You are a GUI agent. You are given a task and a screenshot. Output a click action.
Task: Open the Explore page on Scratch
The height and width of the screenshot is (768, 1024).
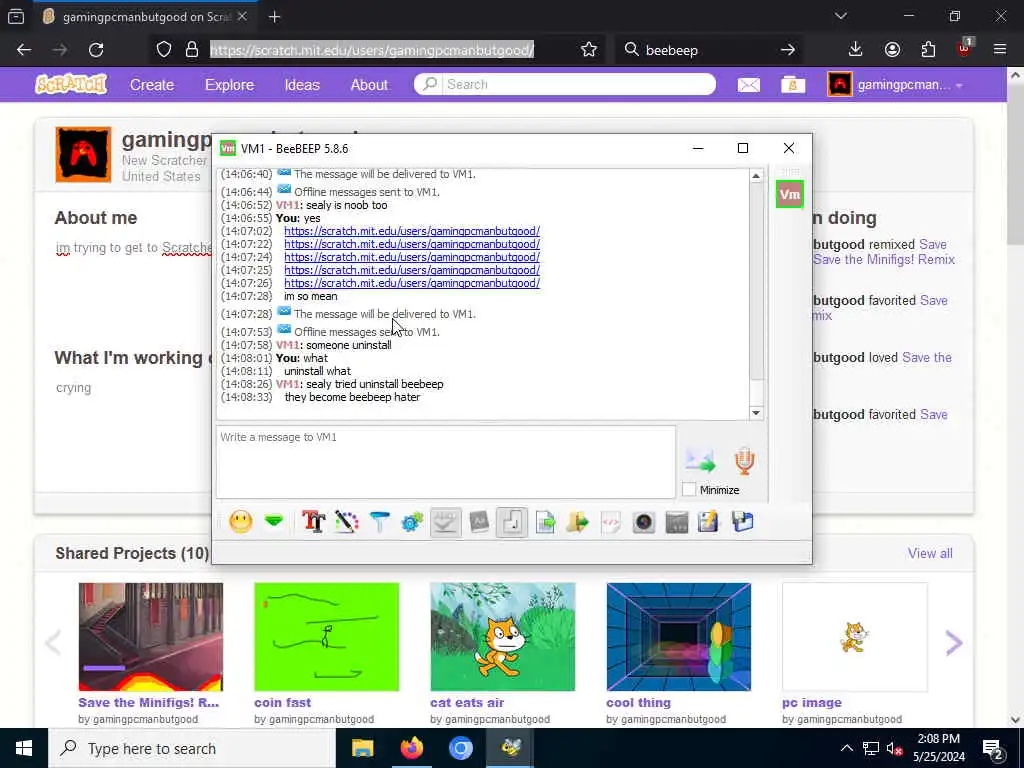coord(229,85)
